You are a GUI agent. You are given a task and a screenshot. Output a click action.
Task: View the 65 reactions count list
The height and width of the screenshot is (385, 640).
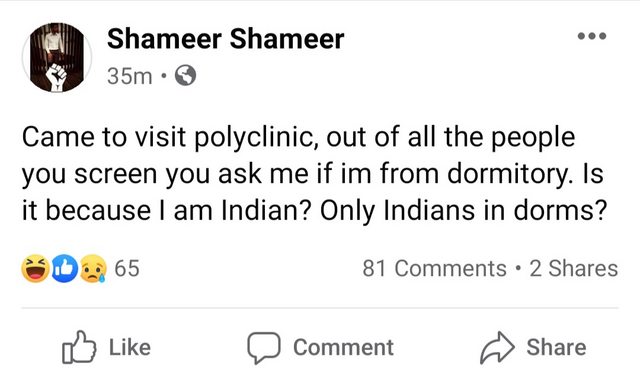coord(127,269)
